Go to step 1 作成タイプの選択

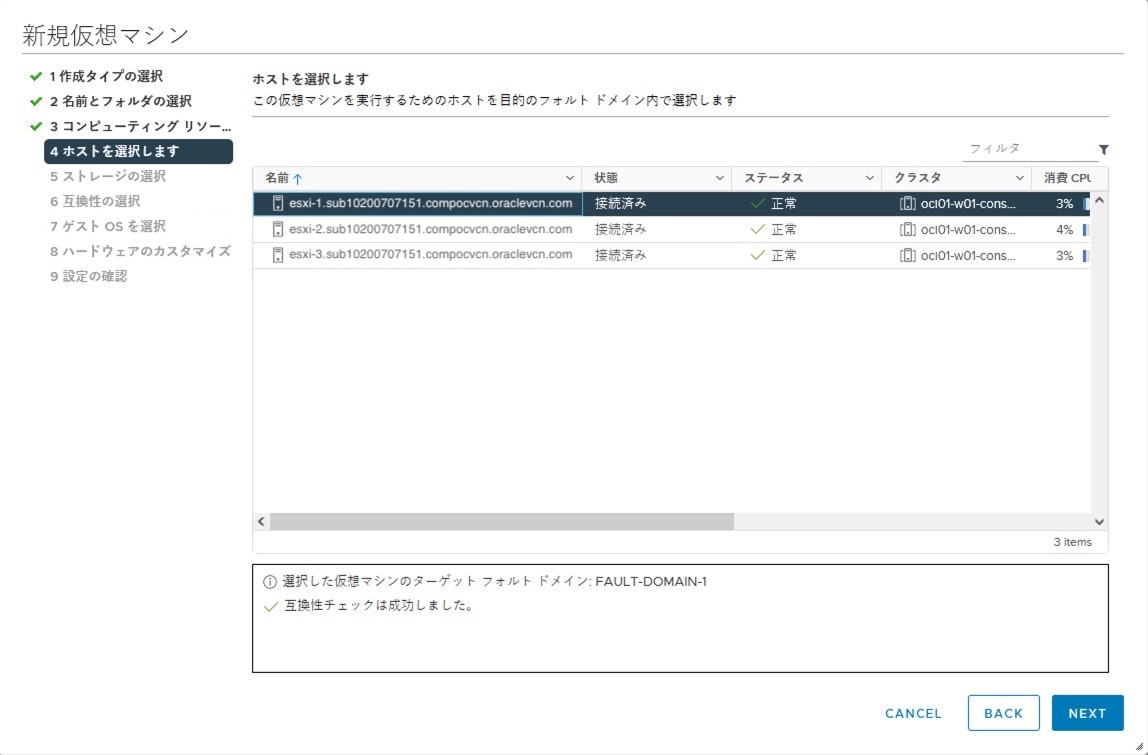106,76
